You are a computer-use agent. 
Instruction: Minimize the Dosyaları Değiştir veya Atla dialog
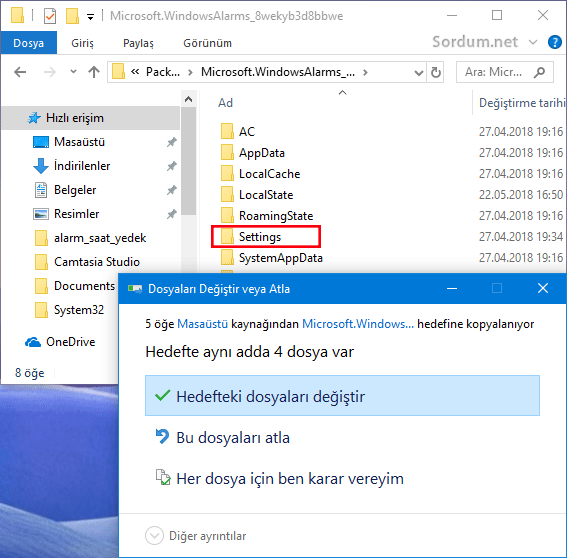pos(452,289)
